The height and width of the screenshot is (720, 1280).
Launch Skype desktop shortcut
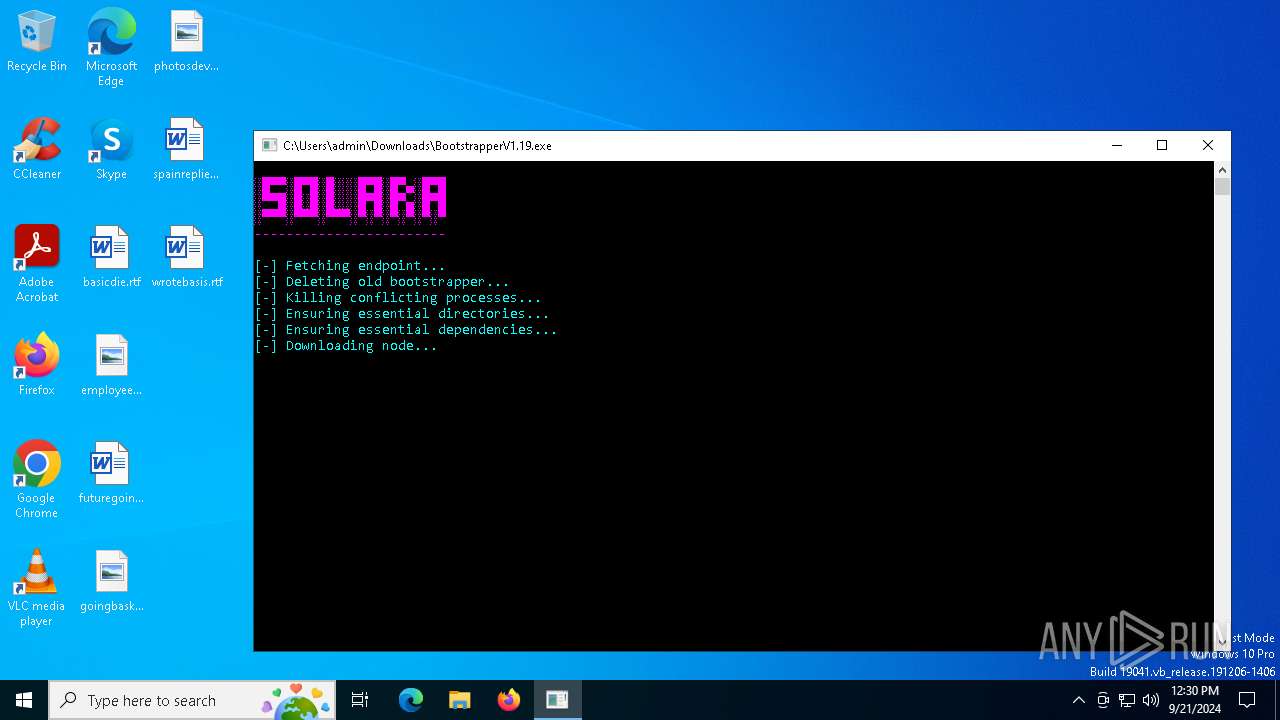(x=111, y=150)
